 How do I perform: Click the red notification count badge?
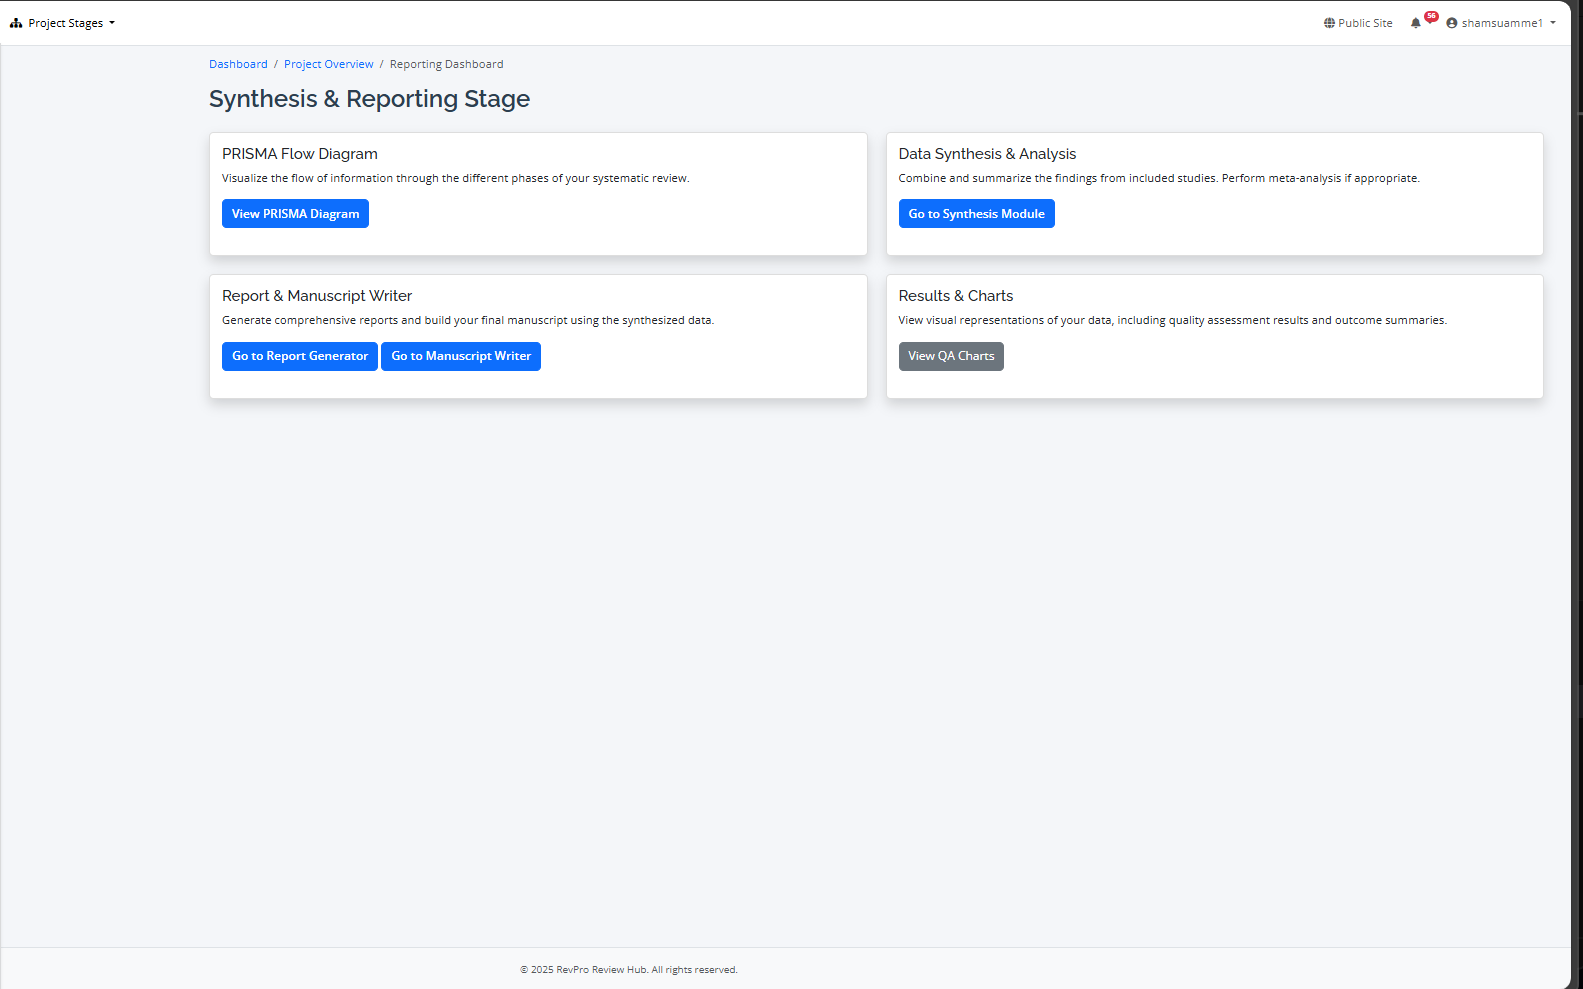click(1431, 17)
